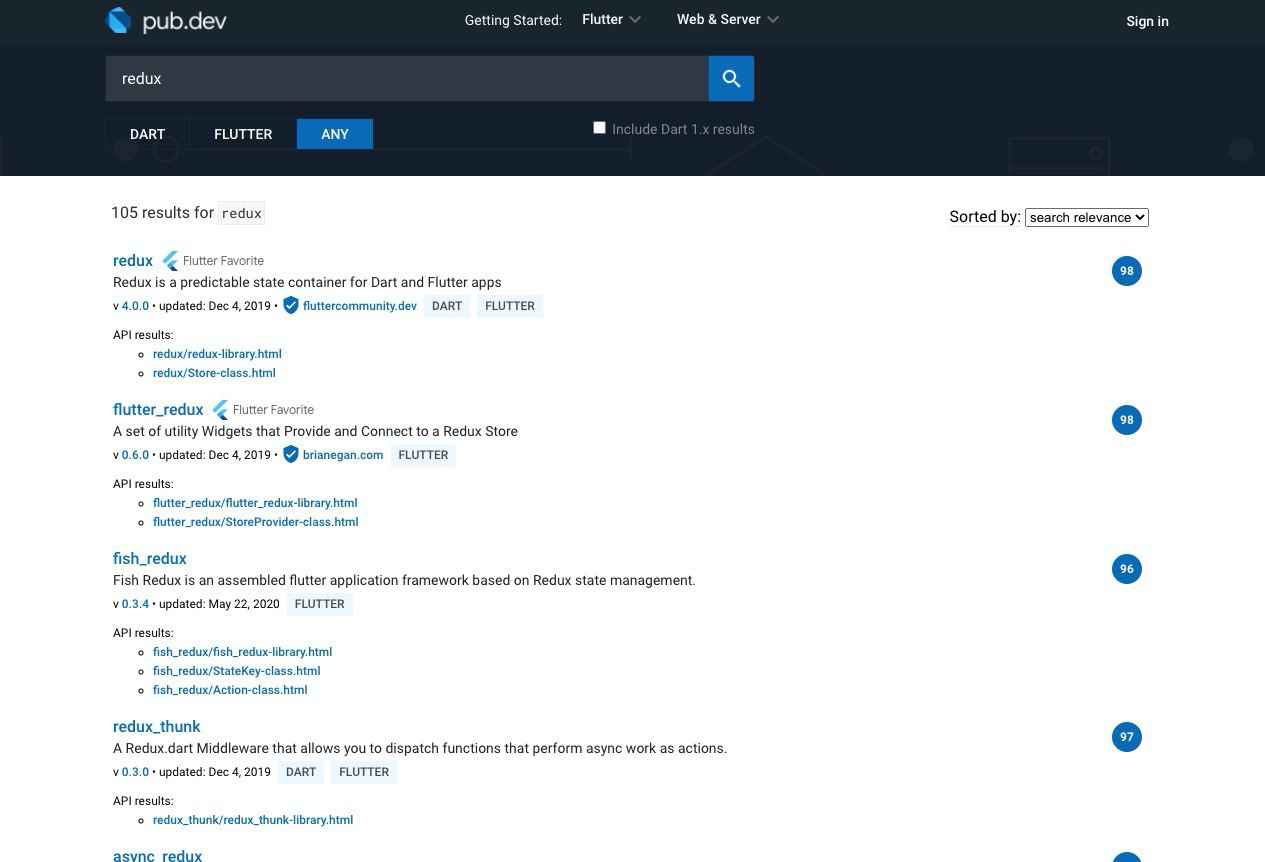This screenshot has height=862, width=1265.
Task: Select the DART filter tab
Action: [x=147, y=134]
